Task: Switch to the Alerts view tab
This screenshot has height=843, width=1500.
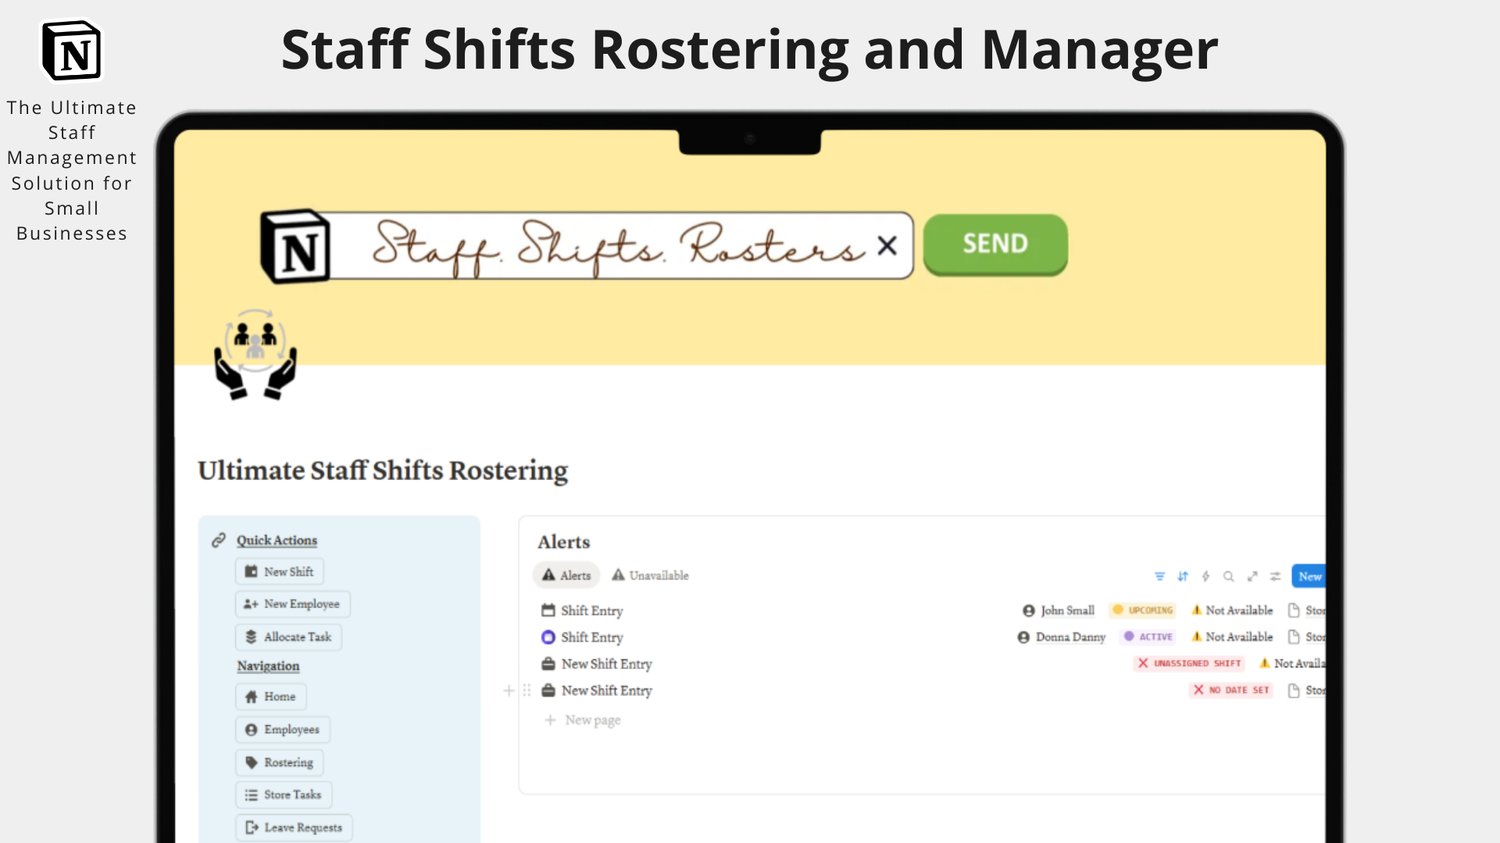Action: click(566, 575)
